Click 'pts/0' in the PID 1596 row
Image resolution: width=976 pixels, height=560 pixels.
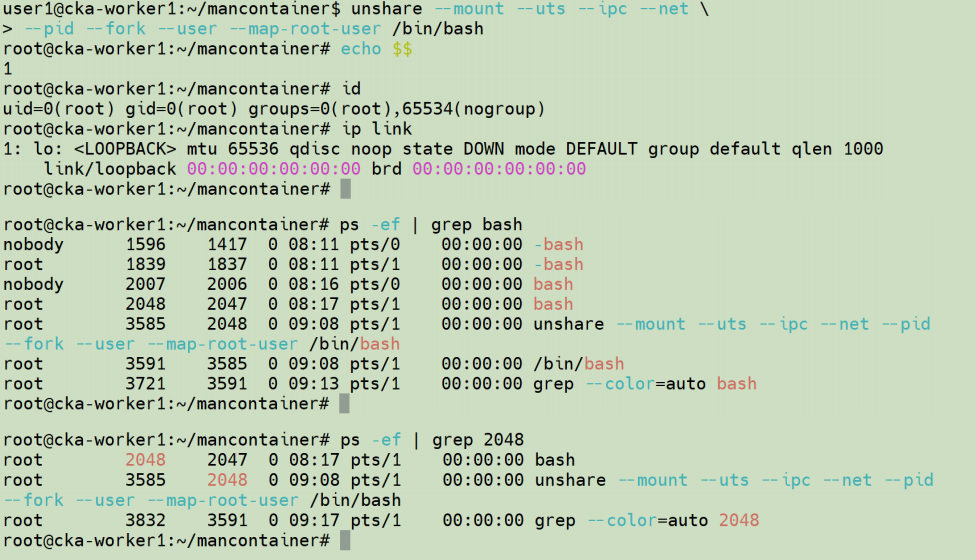pos(375,245)
